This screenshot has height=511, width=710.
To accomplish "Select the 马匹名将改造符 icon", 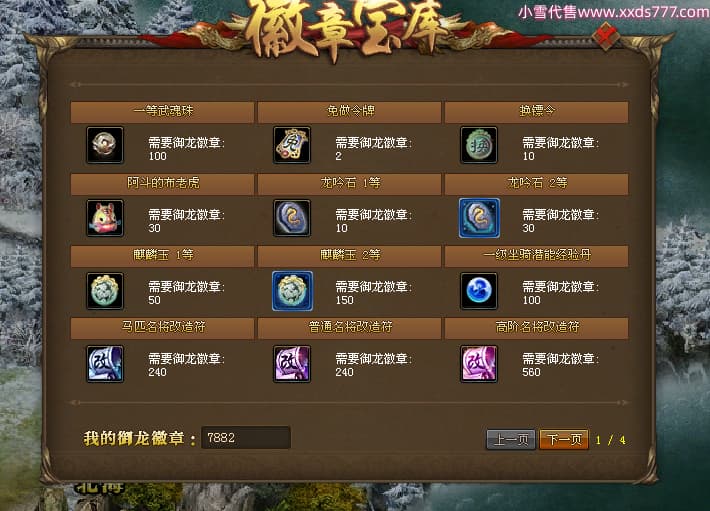I will click(x=105, y=363).
